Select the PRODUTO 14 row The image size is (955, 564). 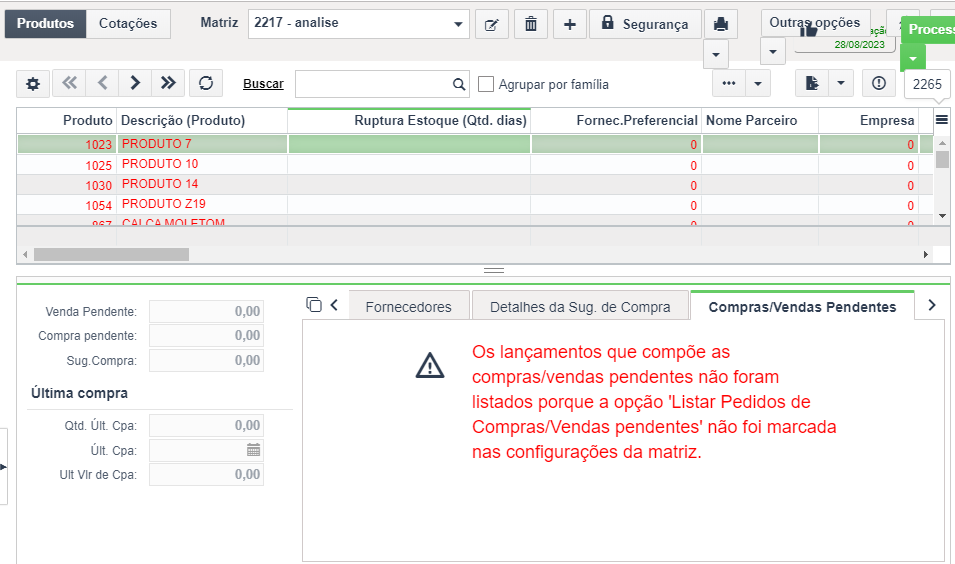(475, 185)
